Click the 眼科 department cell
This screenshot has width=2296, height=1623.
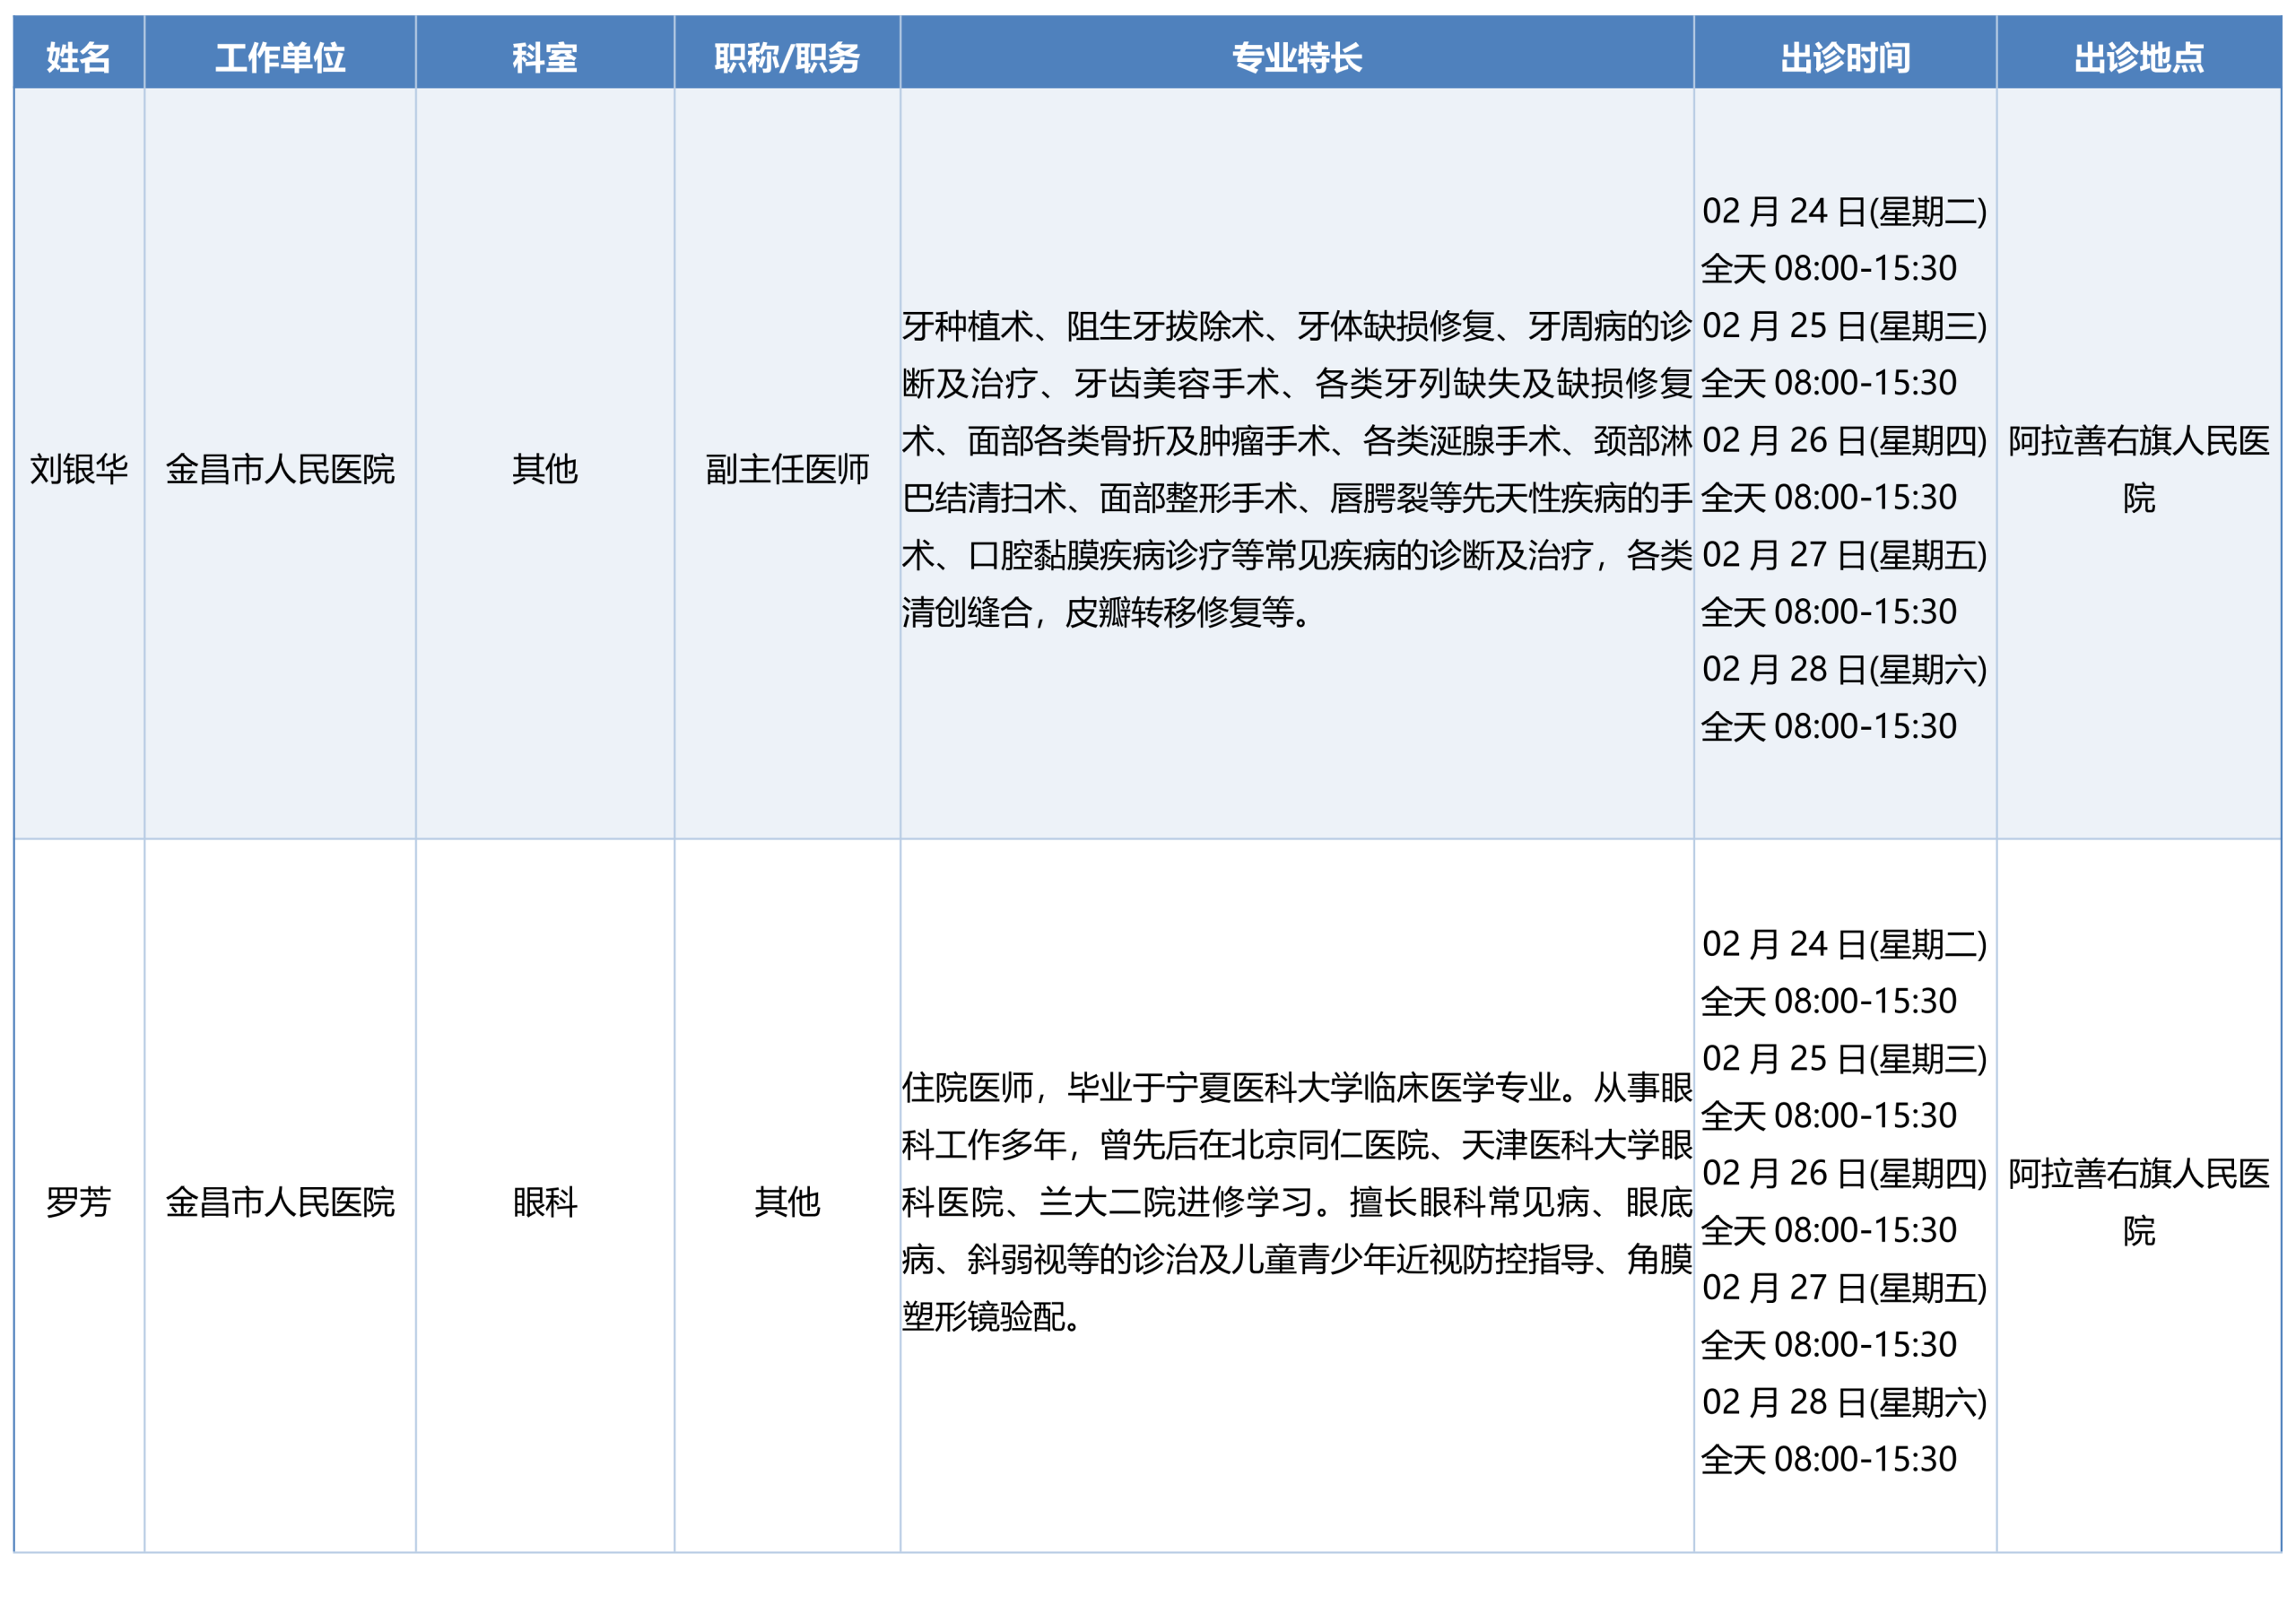point(545,1202)
